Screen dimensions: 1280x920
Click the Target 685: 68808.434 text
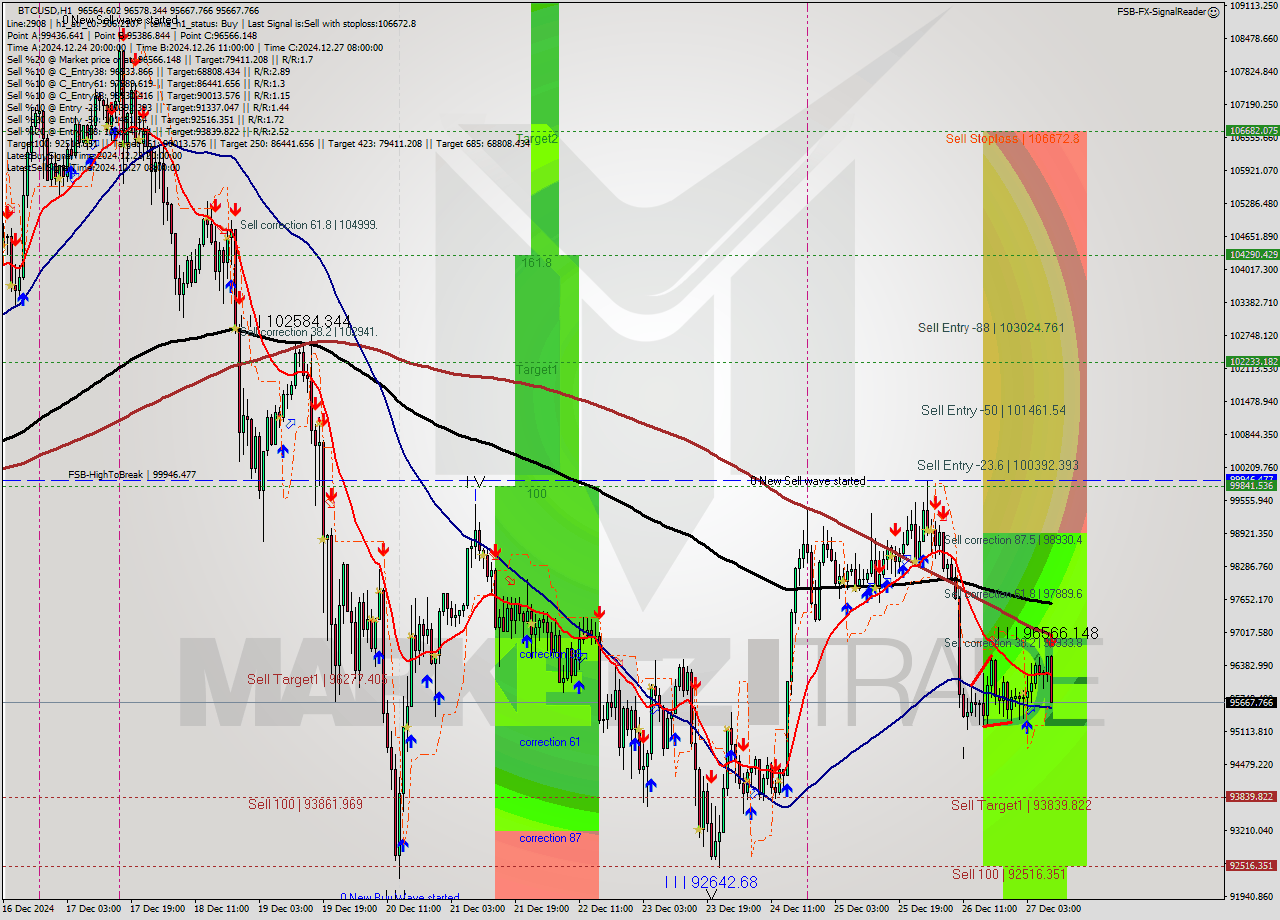pos(483,143)
